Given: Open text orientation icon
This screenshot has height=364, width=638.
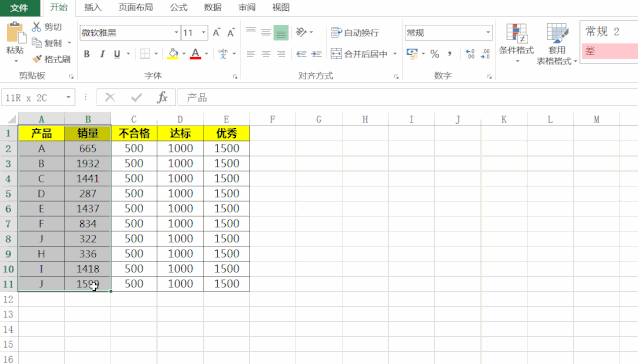Looking at the screenshot, I should click(302, 32).
